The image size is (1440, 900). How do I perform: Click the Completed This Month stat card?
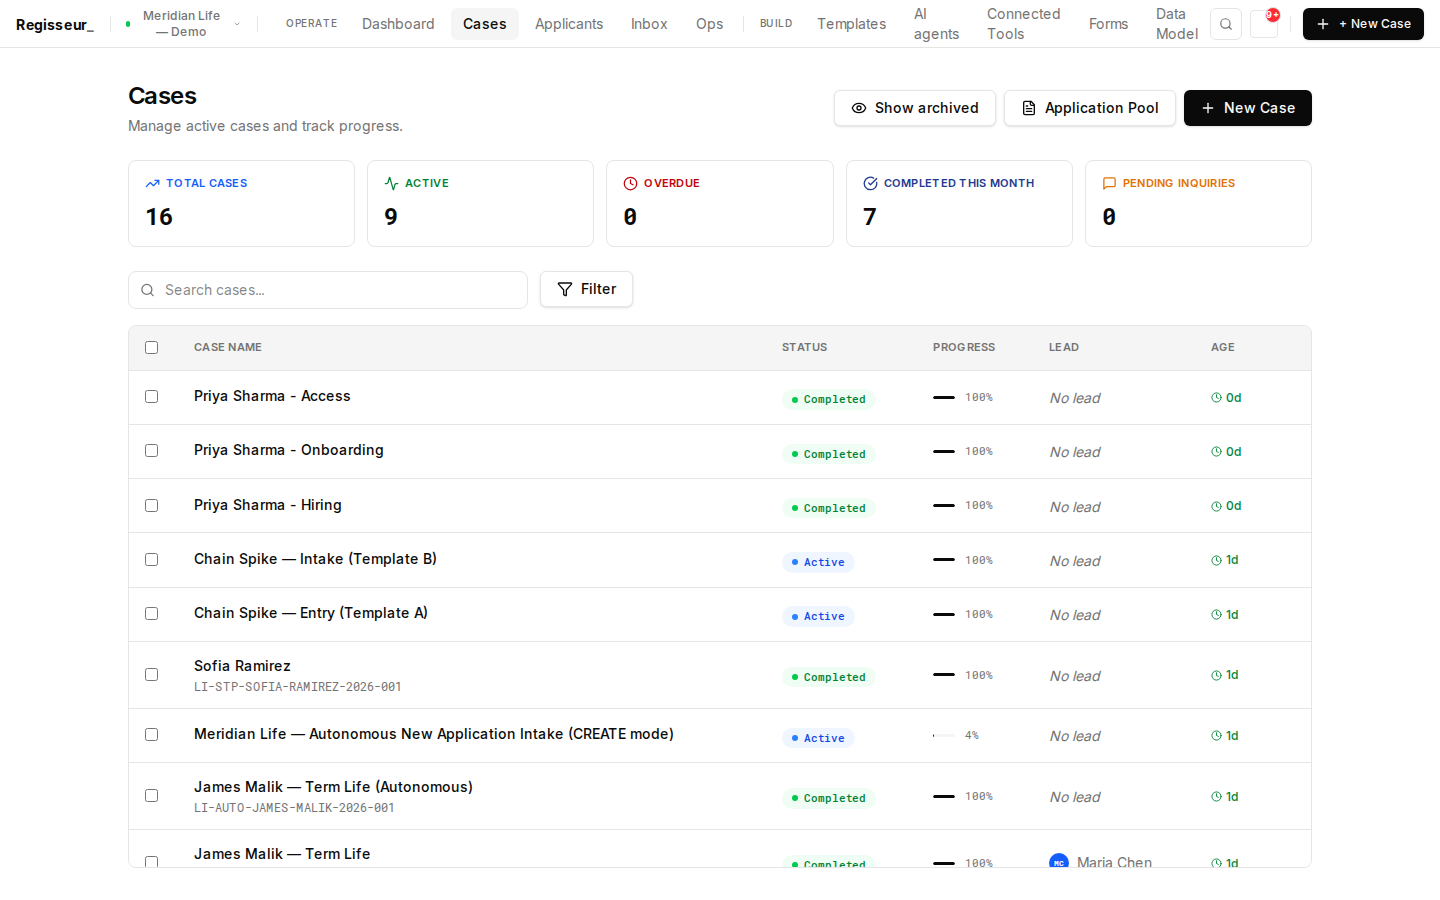(959, 203)
